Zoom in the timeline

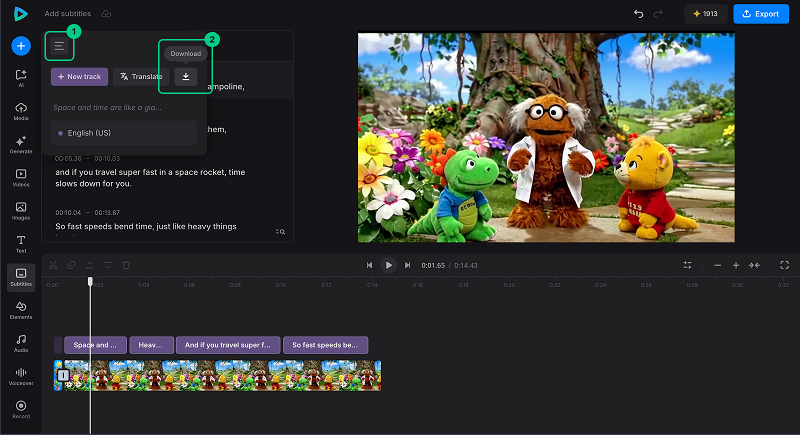click(736, 265)
